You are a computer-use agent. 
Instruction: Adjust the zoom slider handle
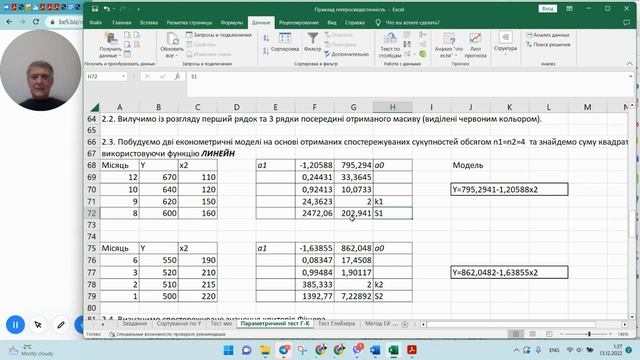point(589,334)
